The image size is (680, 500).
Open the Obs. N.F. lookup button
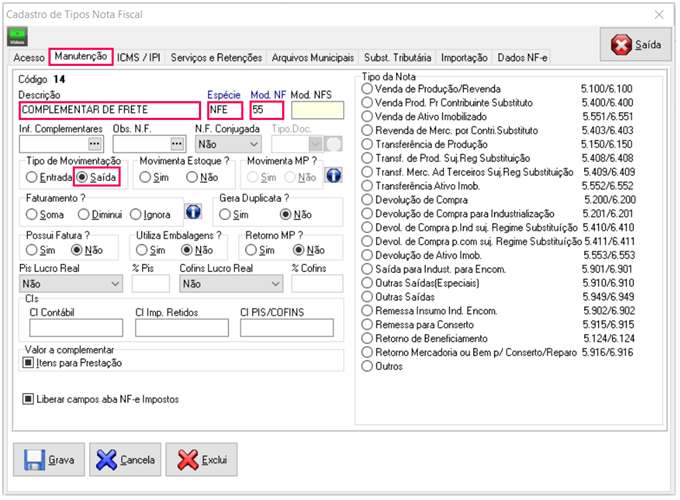pos(178,144)
